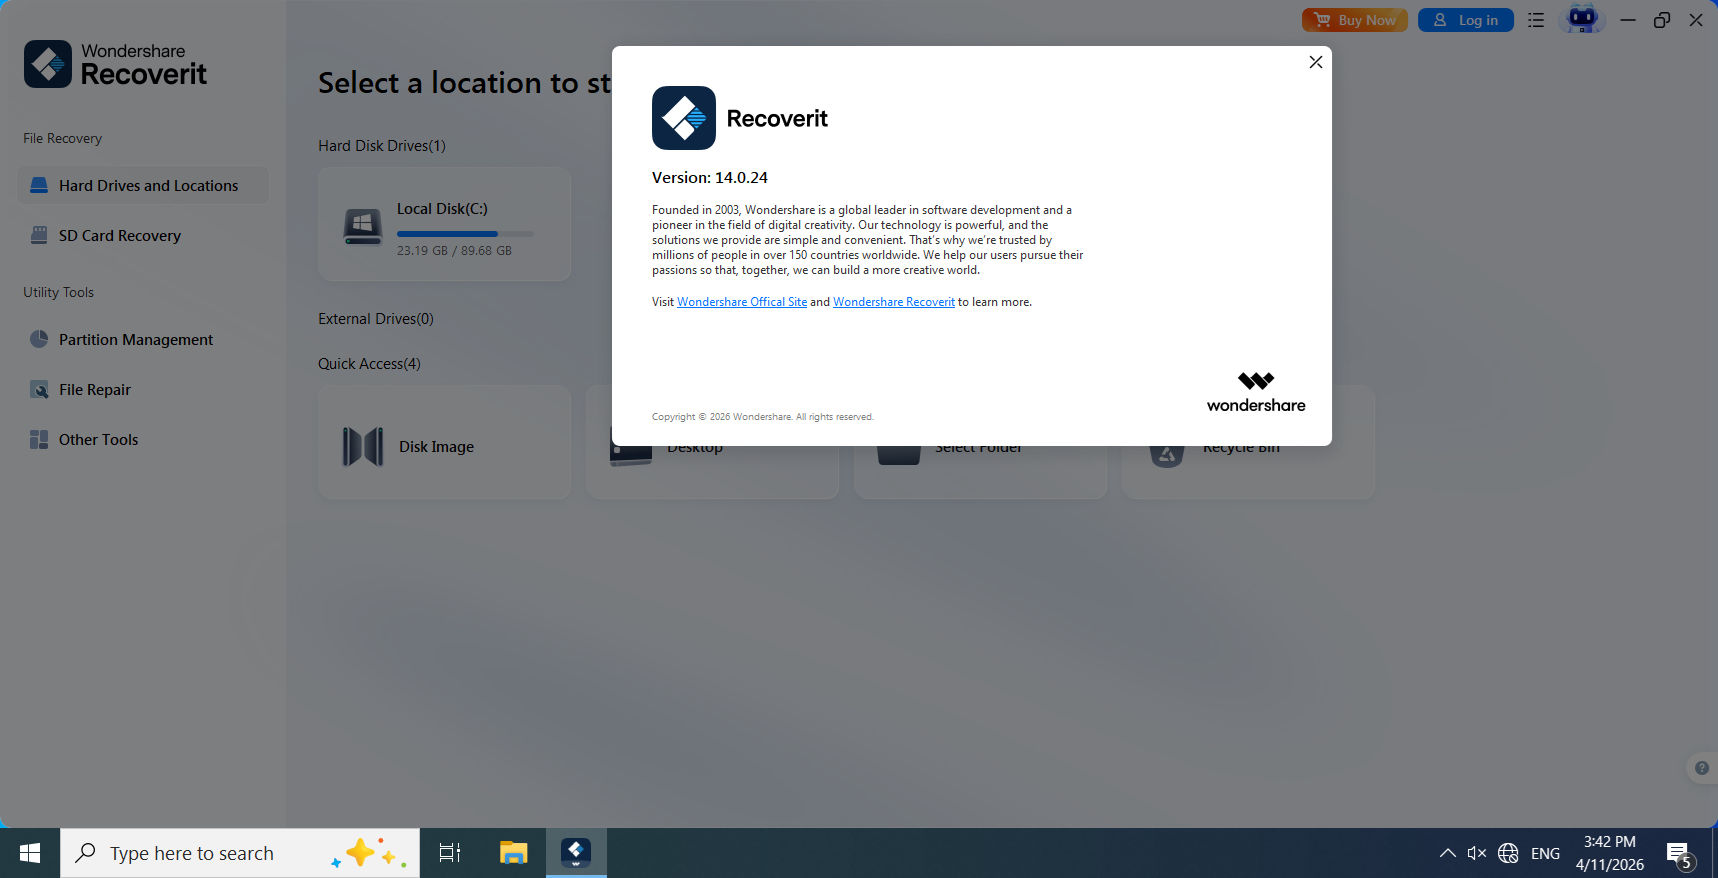Screen dimensions: 1718x878
Task: Open File Repair in sidebar
Action: click(143, 390)
